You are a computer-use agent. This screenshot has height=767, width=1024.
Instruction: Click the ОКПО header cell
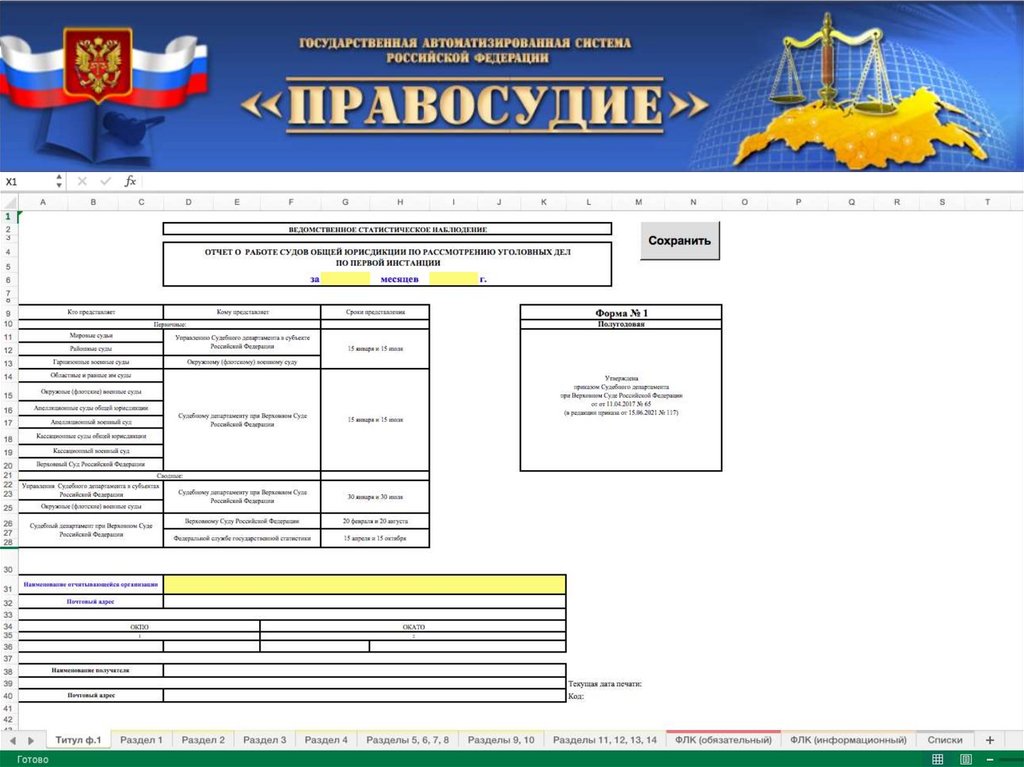139,627
